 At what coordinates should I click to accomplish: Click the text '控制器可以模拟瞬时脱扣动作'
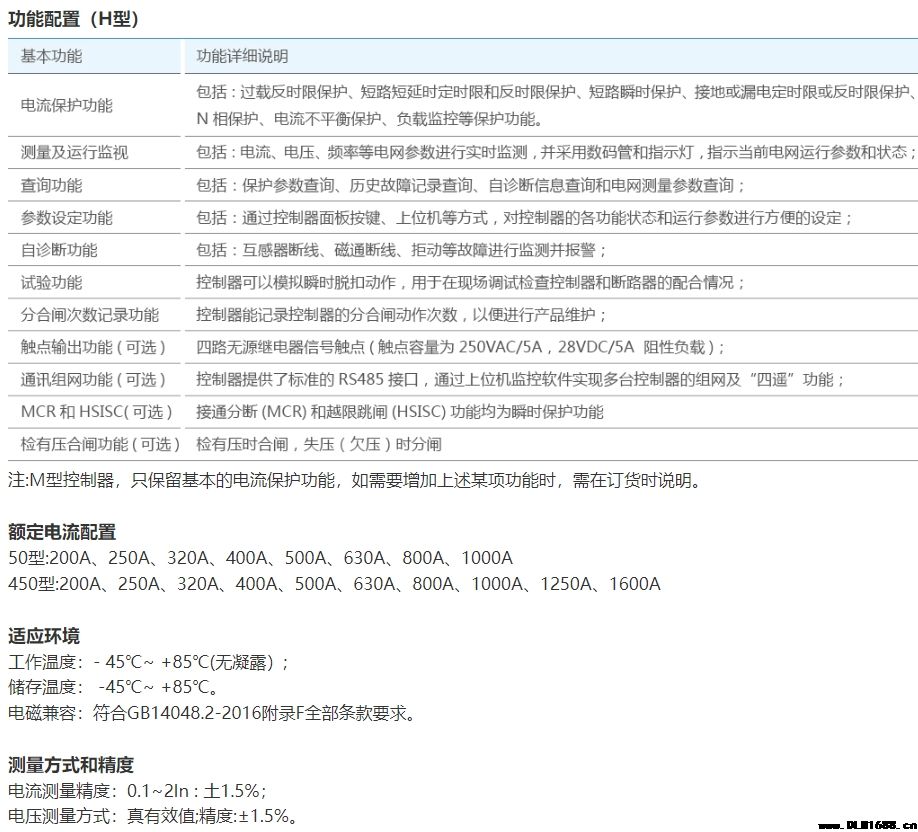point(471,283)
